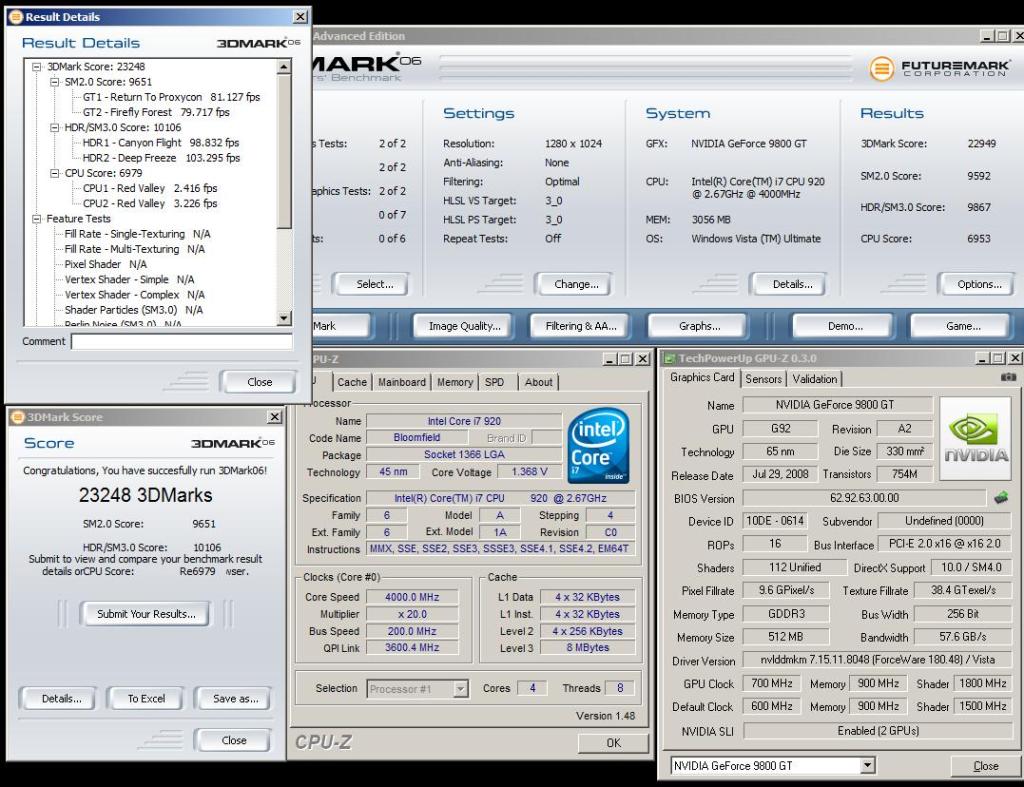Collapse the 3DMark Score tree node
Image resolution: width=1024 pixels, height=787 pixels.
tap(37, 67)
